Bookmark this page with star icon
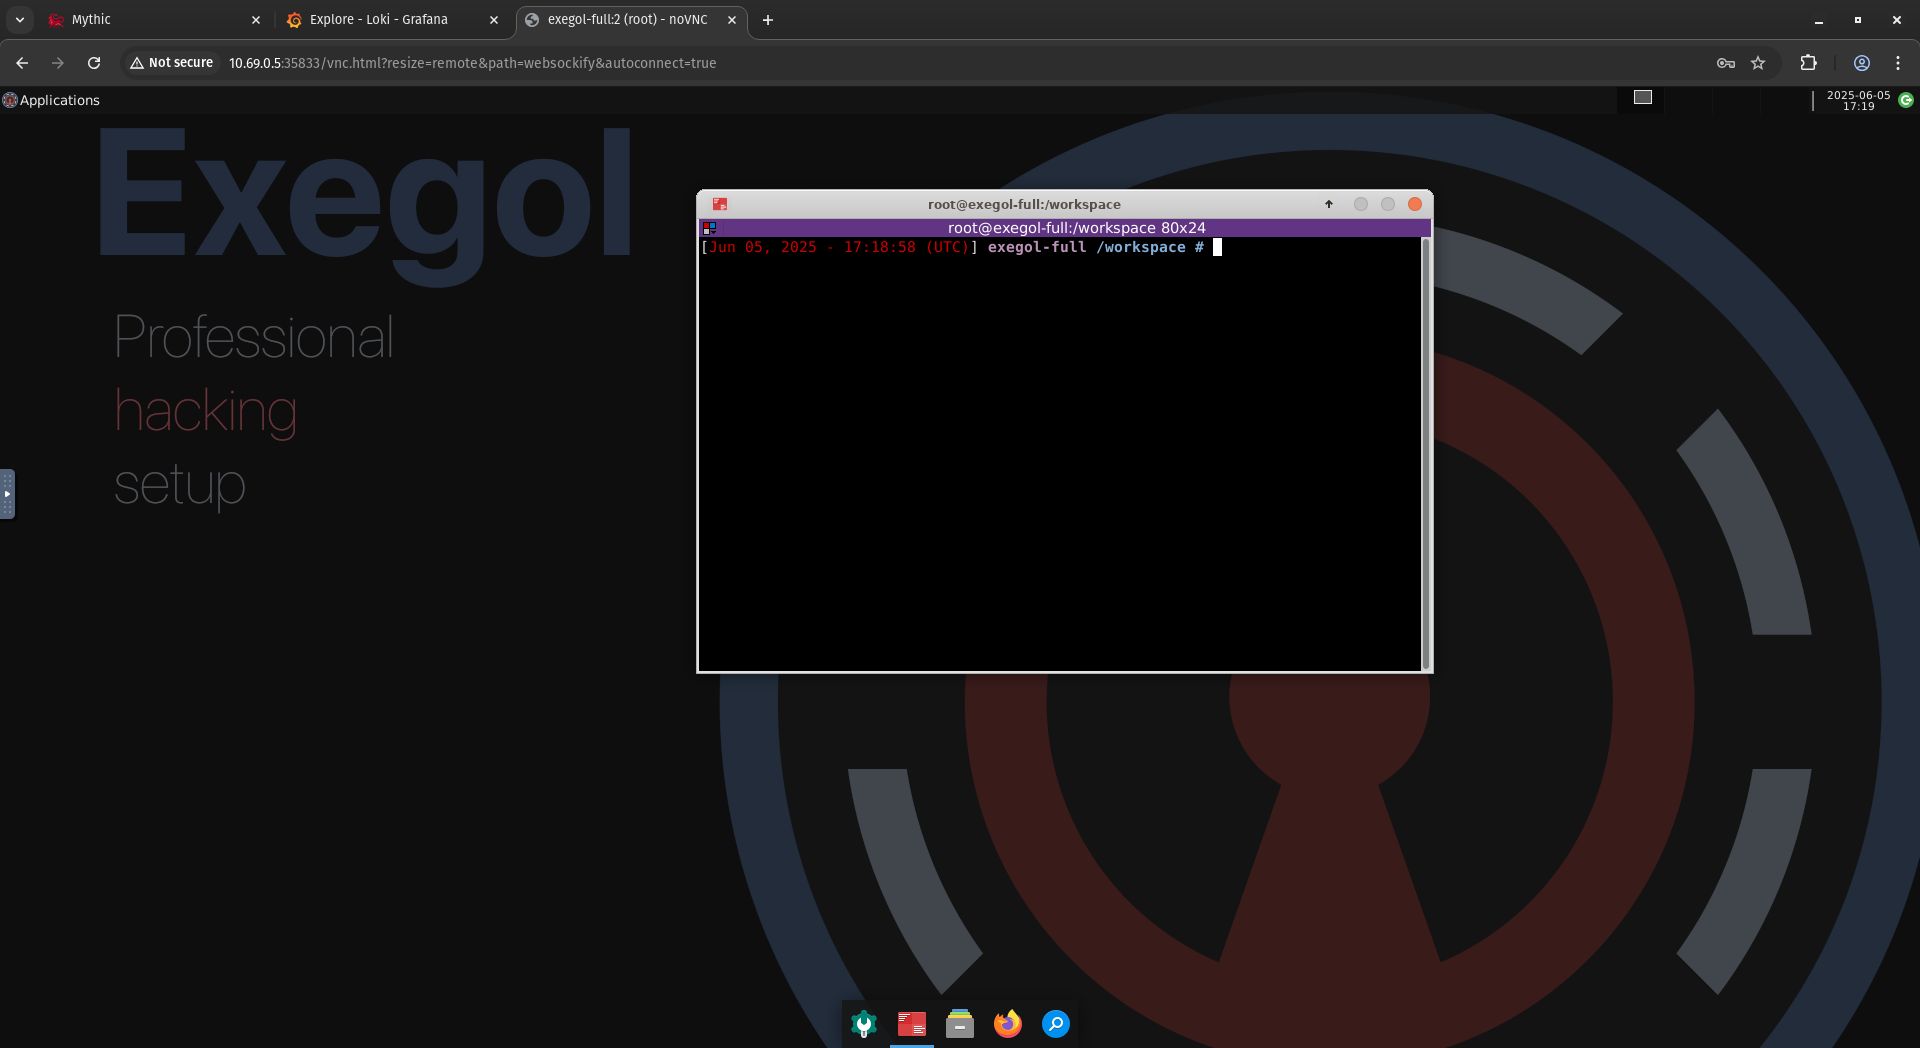 [1758, 63]
